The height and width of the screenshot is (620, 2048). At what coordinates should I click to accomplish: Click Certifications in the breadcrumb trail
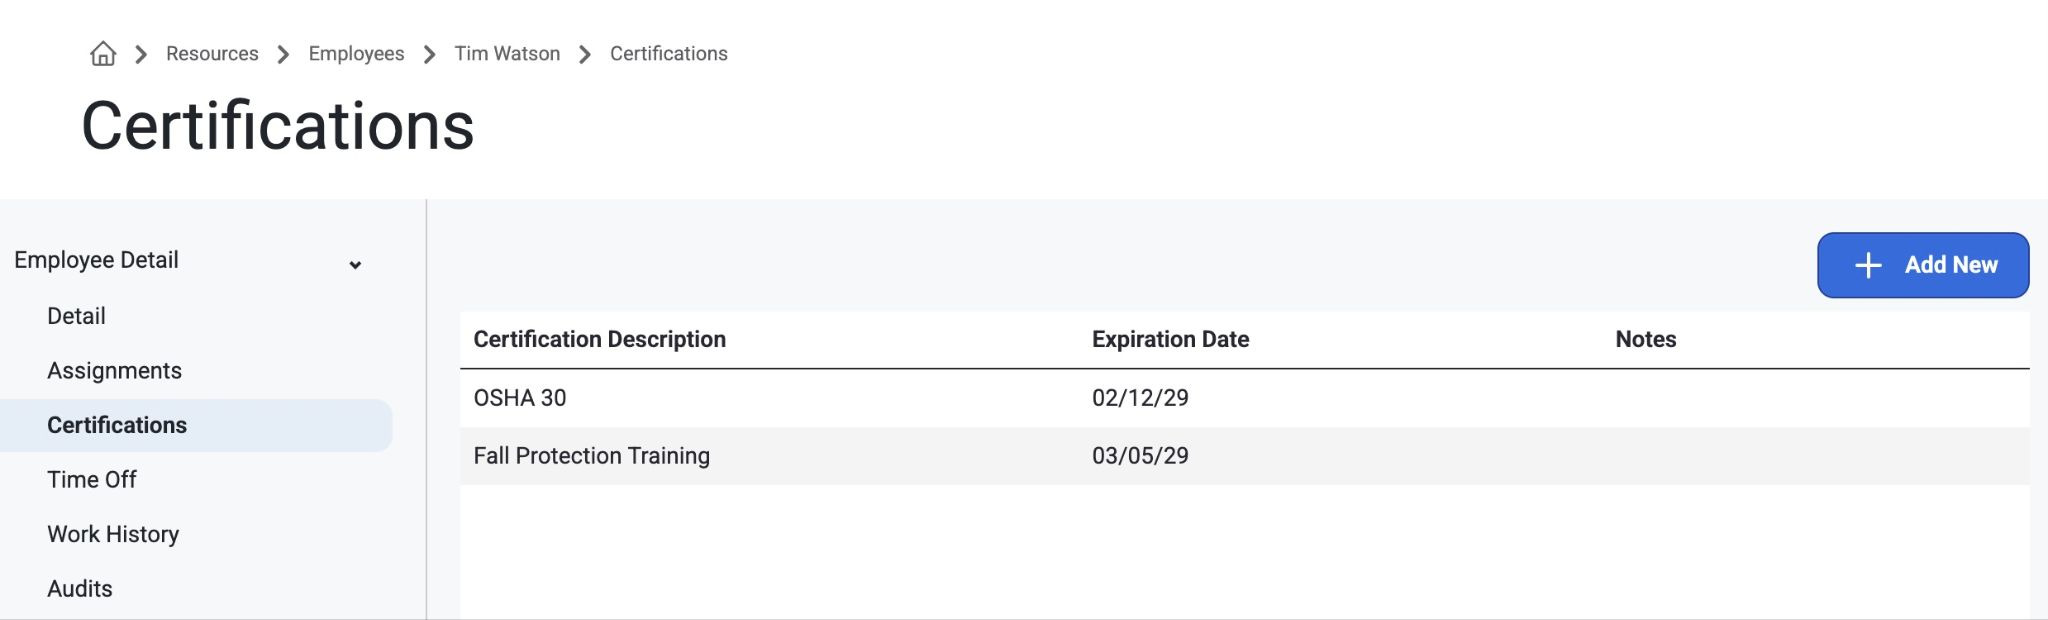coord(669,54)
